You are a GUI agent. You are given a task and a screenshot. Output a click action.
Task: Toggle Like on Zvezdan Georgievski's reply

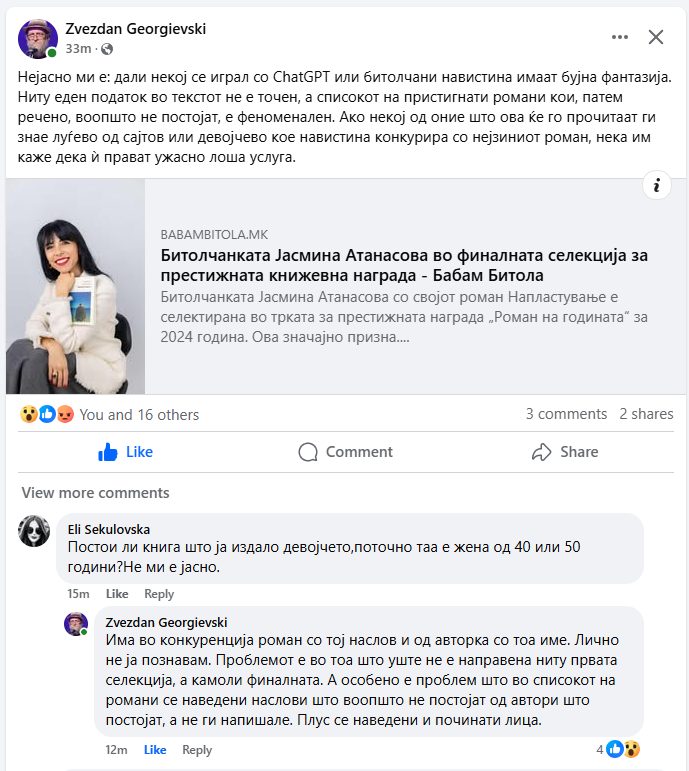[155, 750]
